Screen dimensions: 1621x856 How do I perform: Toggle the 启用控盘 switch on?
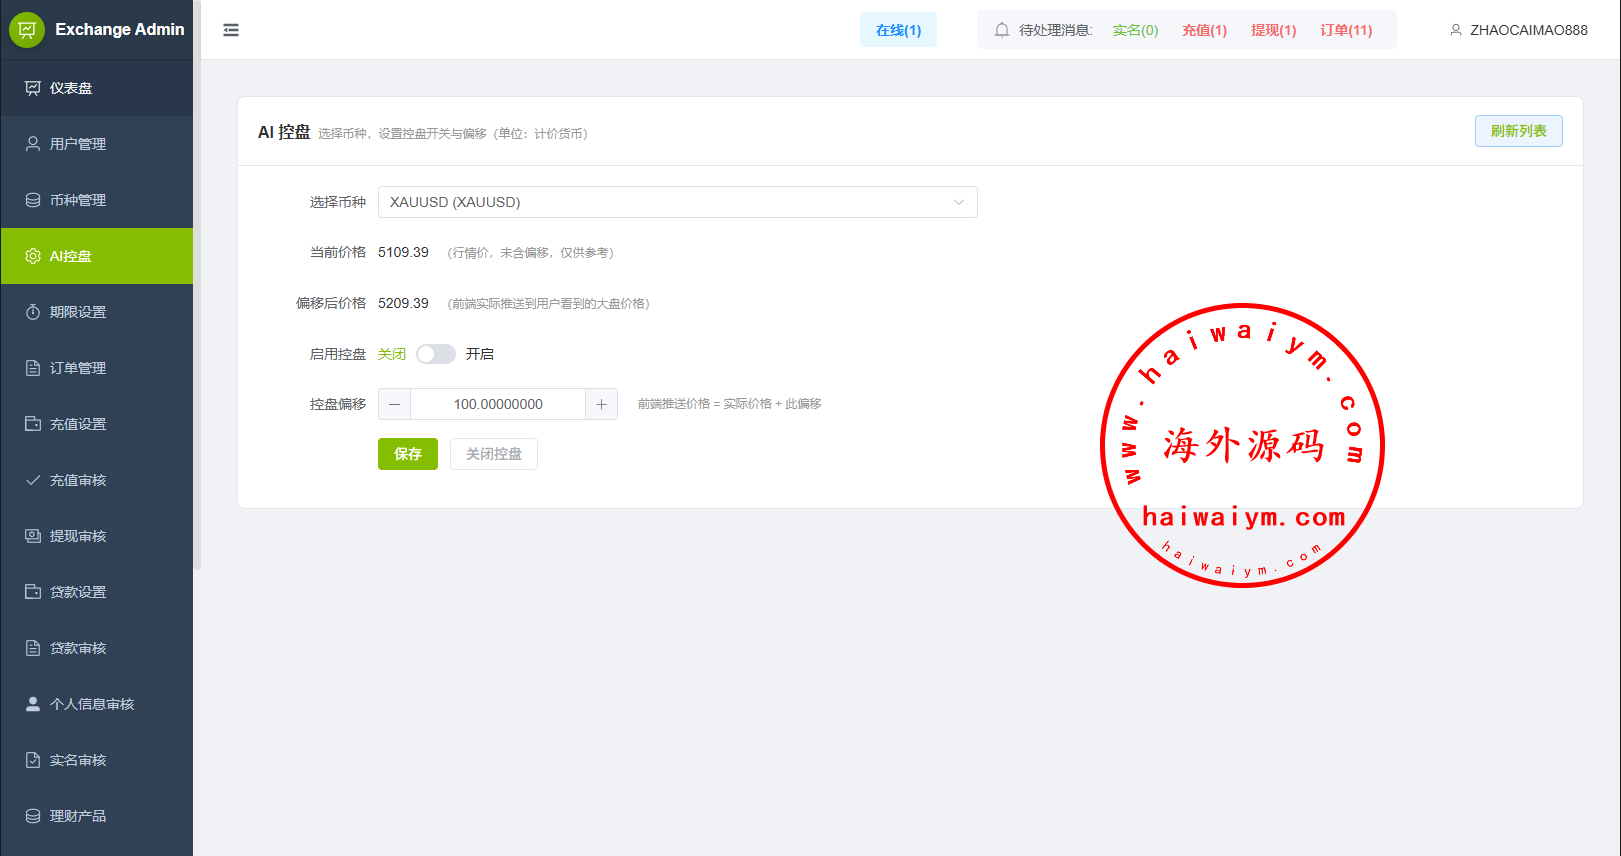coord(435,354)
